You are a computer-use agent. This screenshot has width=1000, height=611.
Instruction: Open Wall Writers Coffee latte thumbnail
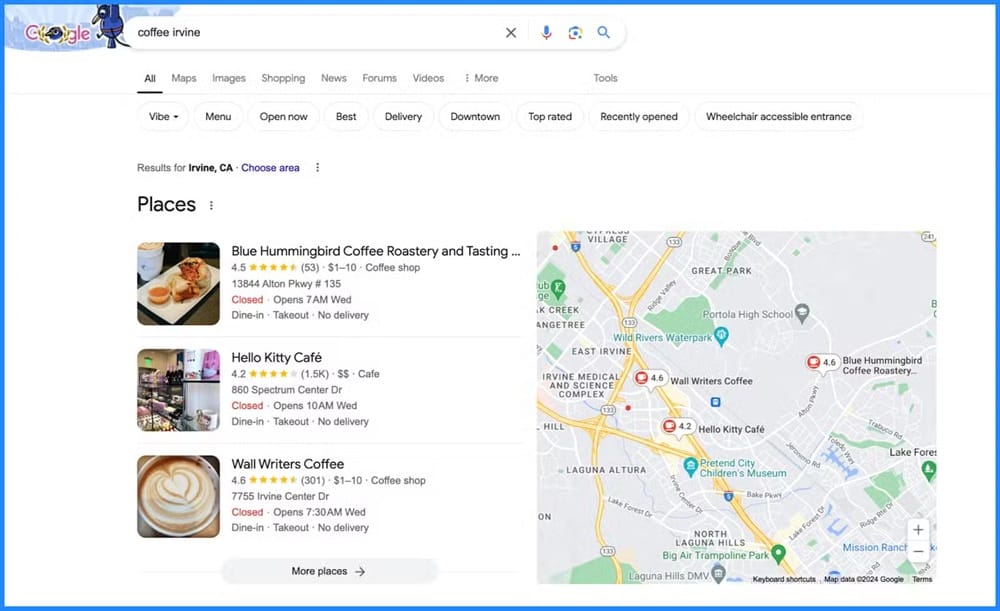click(179, 496)
